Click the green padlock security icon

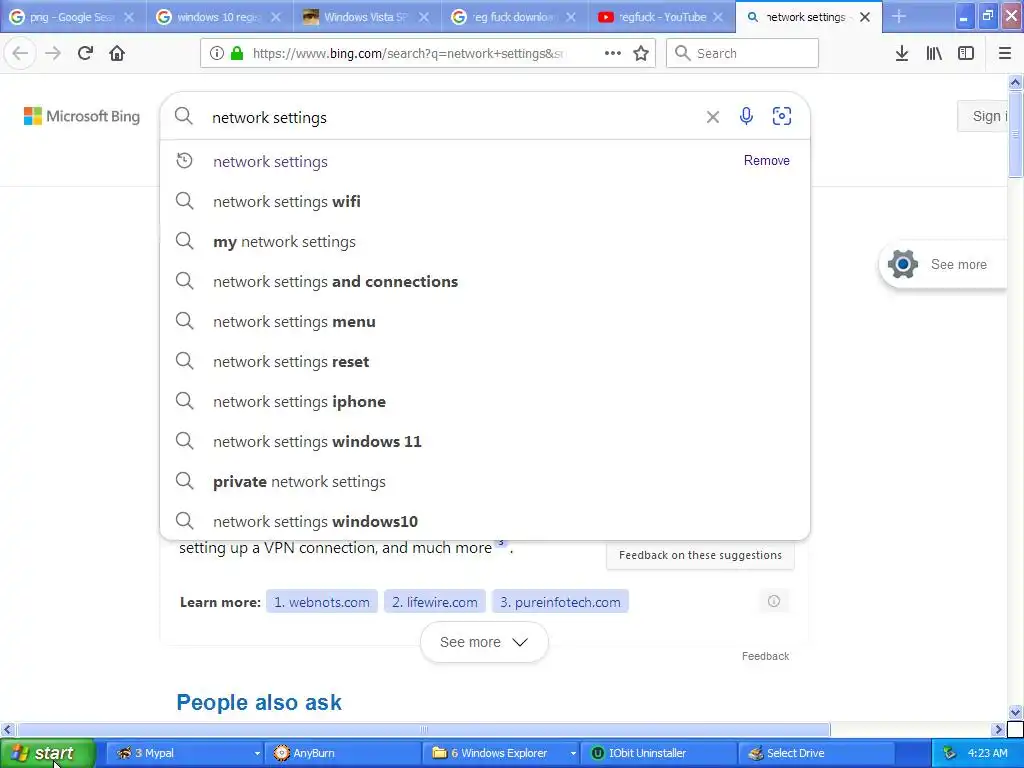pyautogui.click(x=237, y=54)
